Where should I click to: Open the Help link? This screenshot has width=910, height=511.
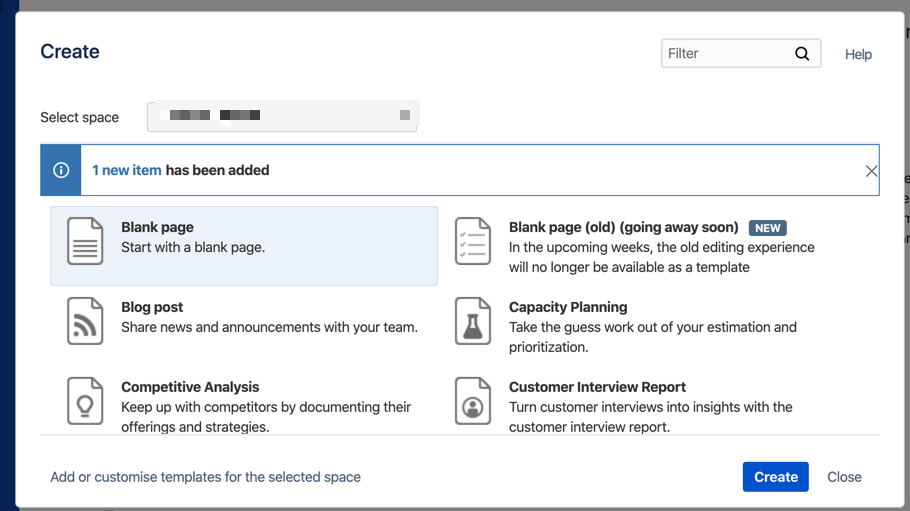click(x=858, y=54)
